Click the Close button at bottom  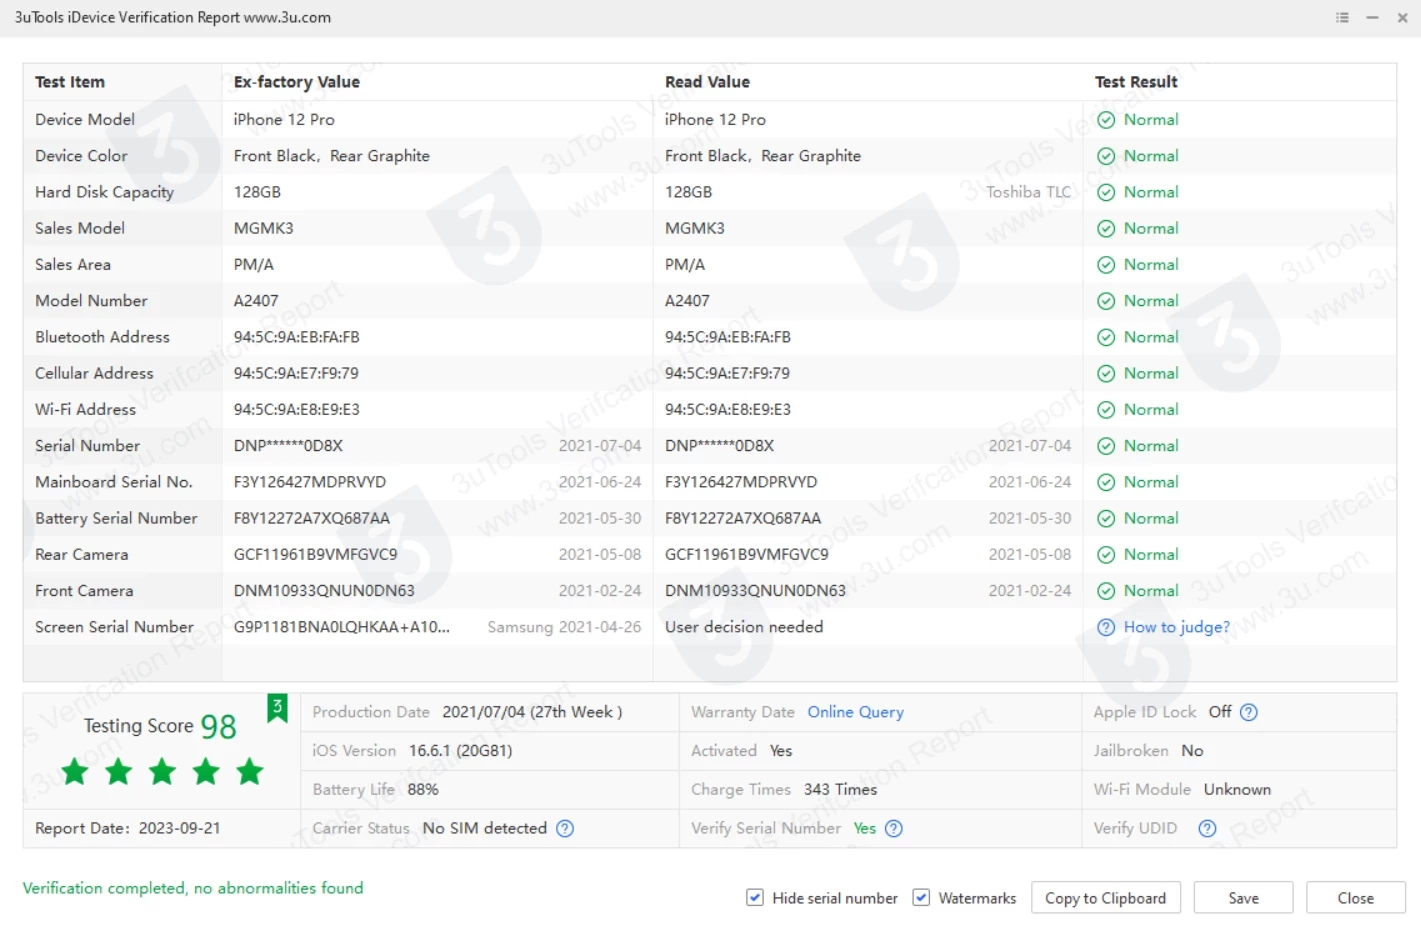(x=1355, y=898)
